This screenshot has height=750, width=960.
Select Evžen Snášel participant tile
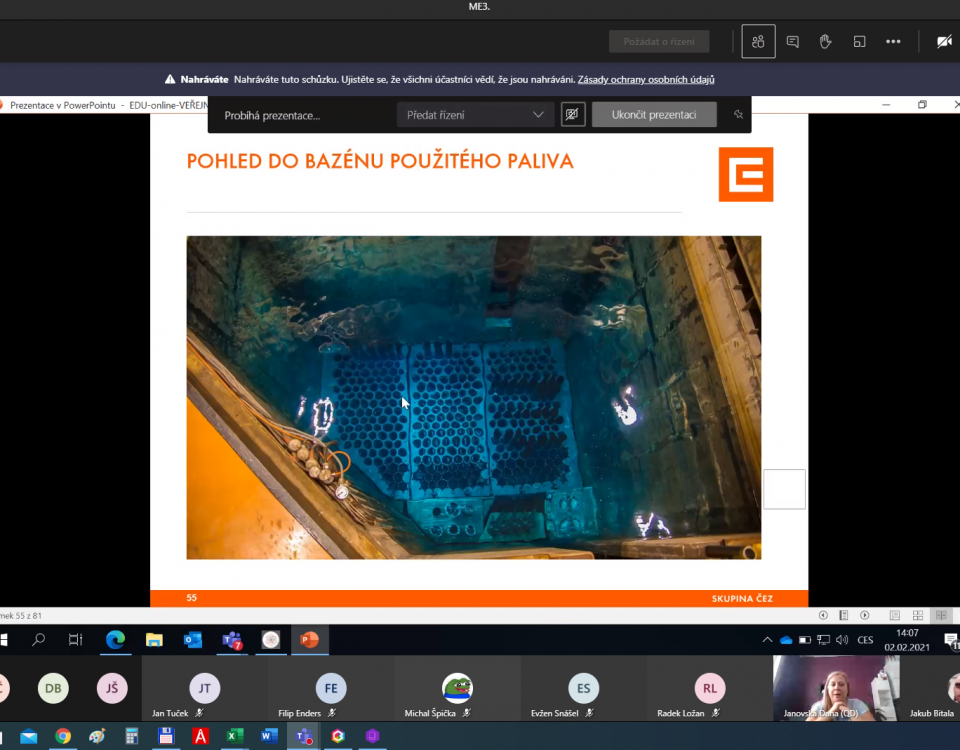[x=583, y=688]
